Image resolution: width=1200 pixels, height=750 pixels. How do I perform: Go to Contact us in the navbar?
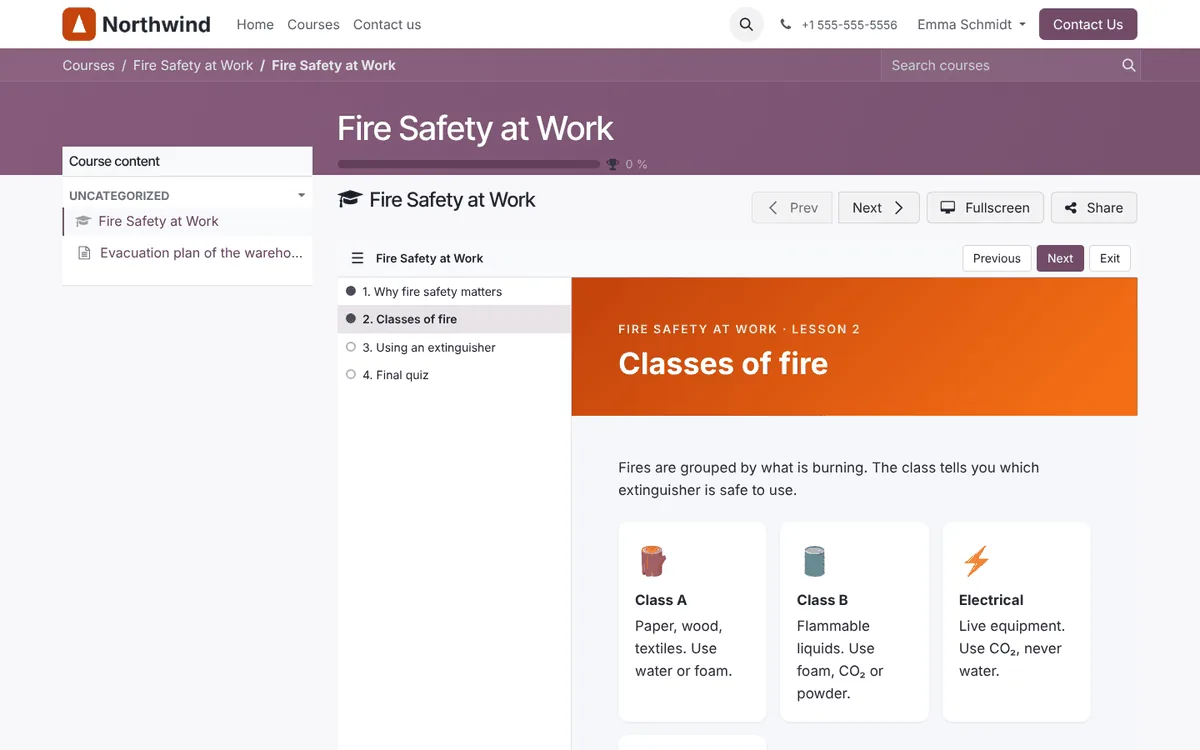pos(387,25)
